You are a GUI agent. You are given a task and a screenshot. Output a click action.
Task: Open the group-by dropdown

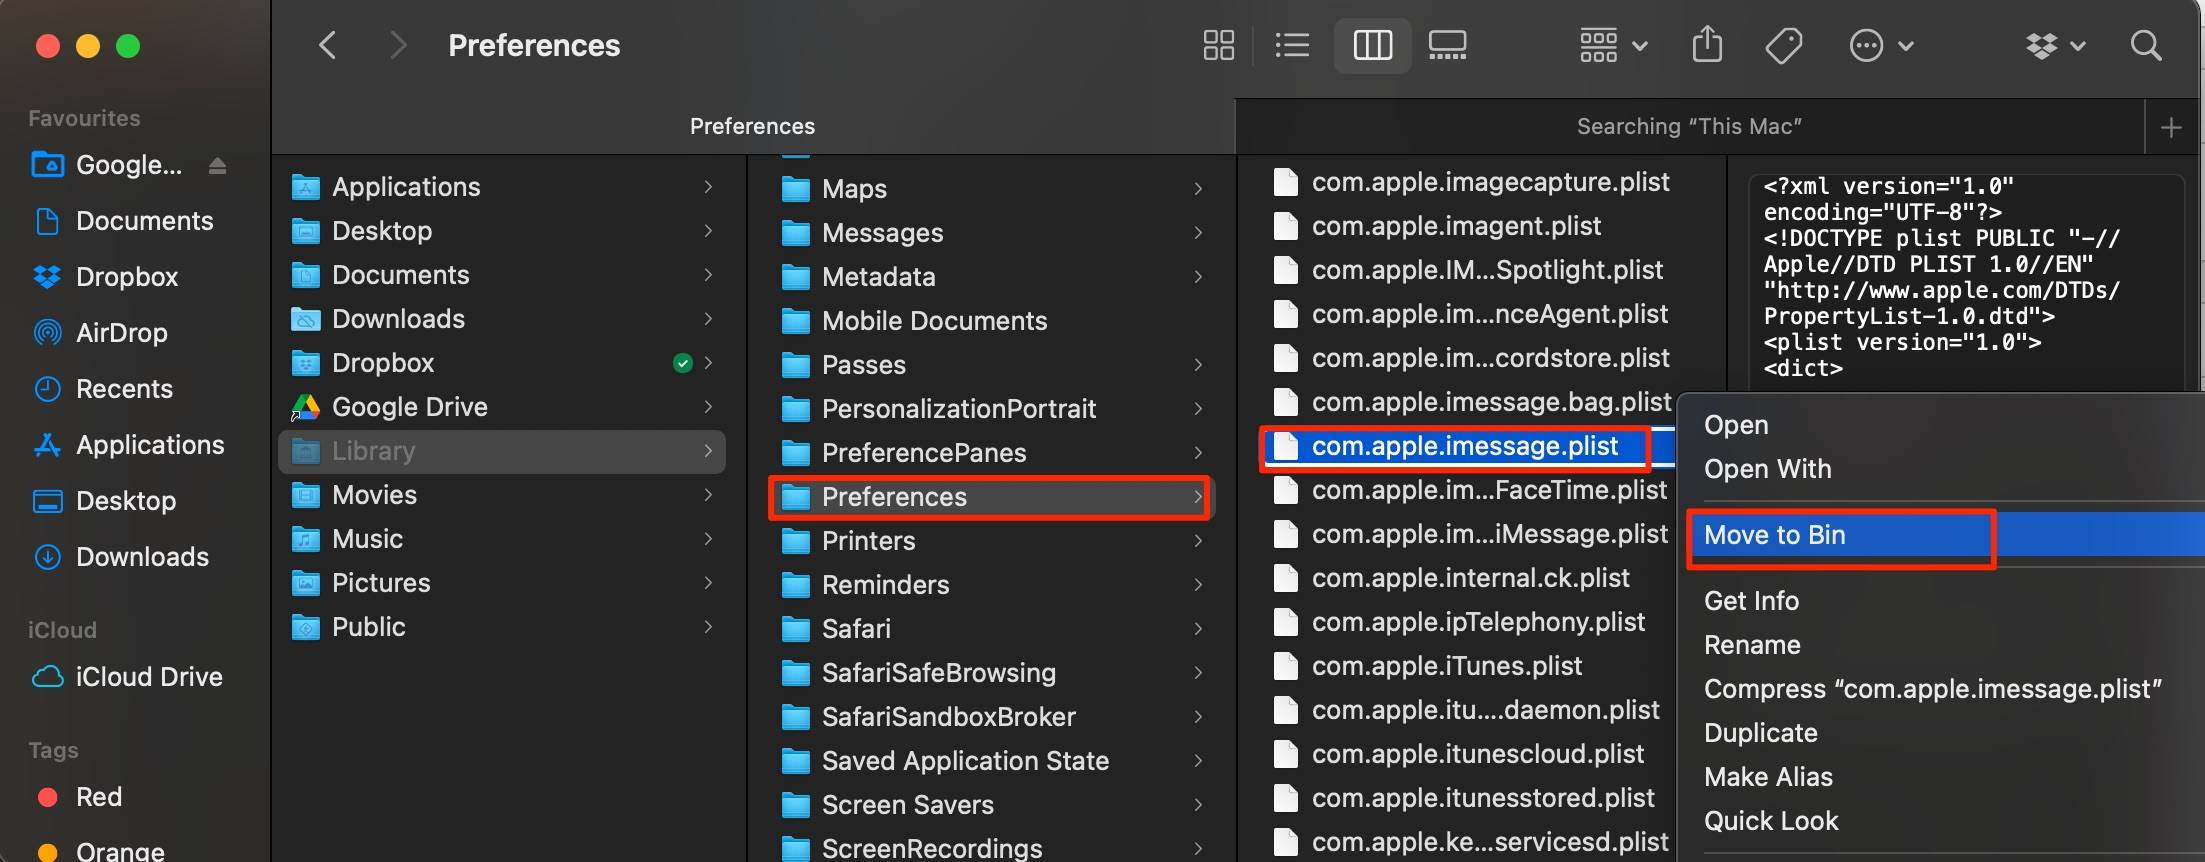(1612, 45)
